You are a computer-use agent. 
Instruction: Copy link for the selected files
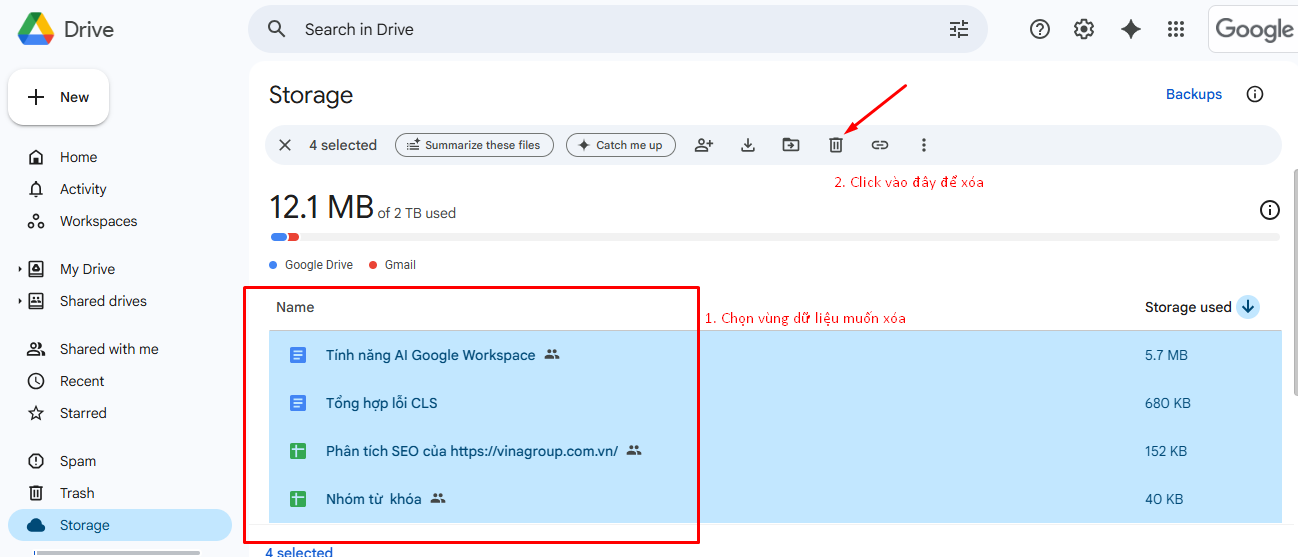pos(880,145)
